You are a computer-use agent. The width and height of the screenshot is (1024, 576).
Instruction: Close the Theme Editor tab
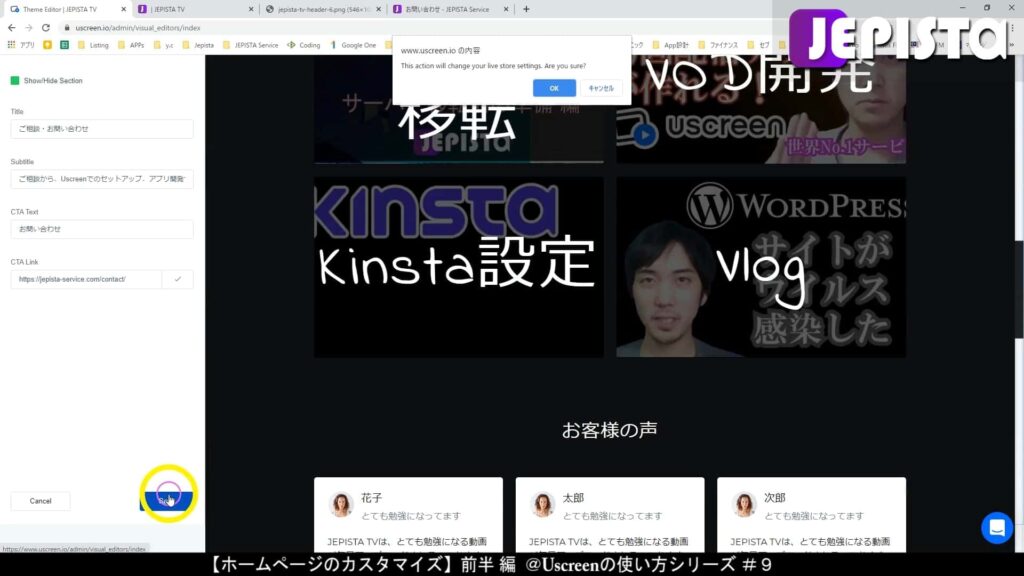click(123, 9)
